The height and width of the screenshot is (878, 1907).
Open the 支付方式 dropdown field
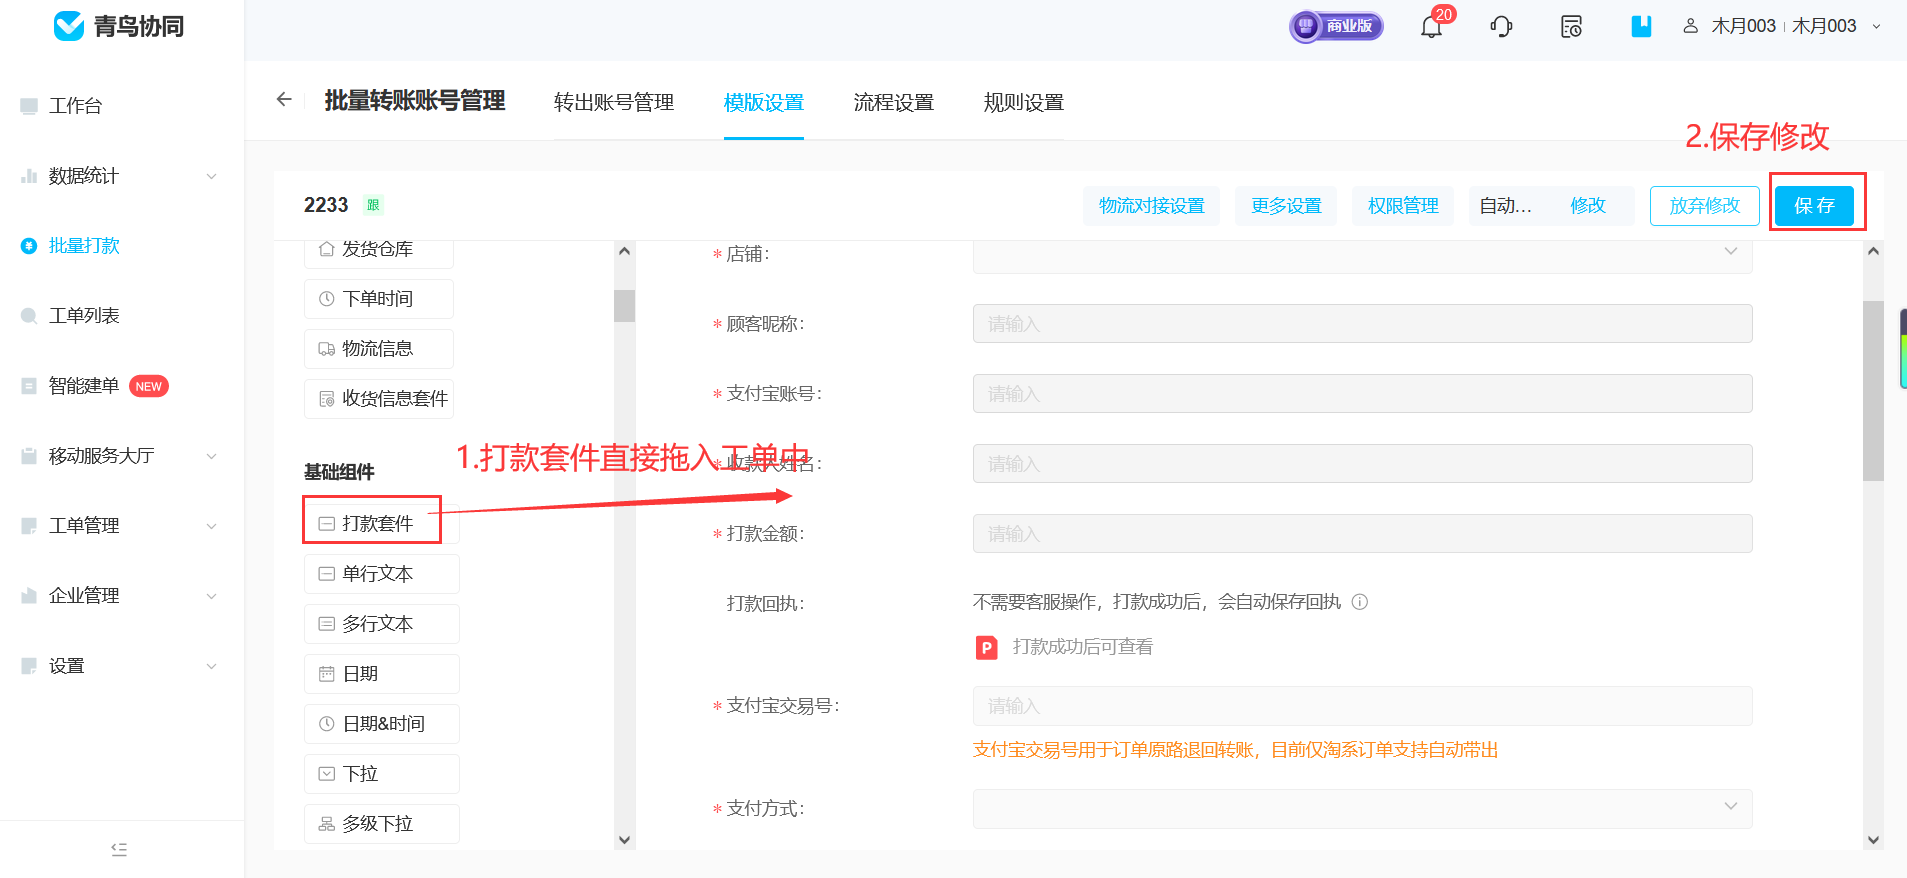point(1362,808)
